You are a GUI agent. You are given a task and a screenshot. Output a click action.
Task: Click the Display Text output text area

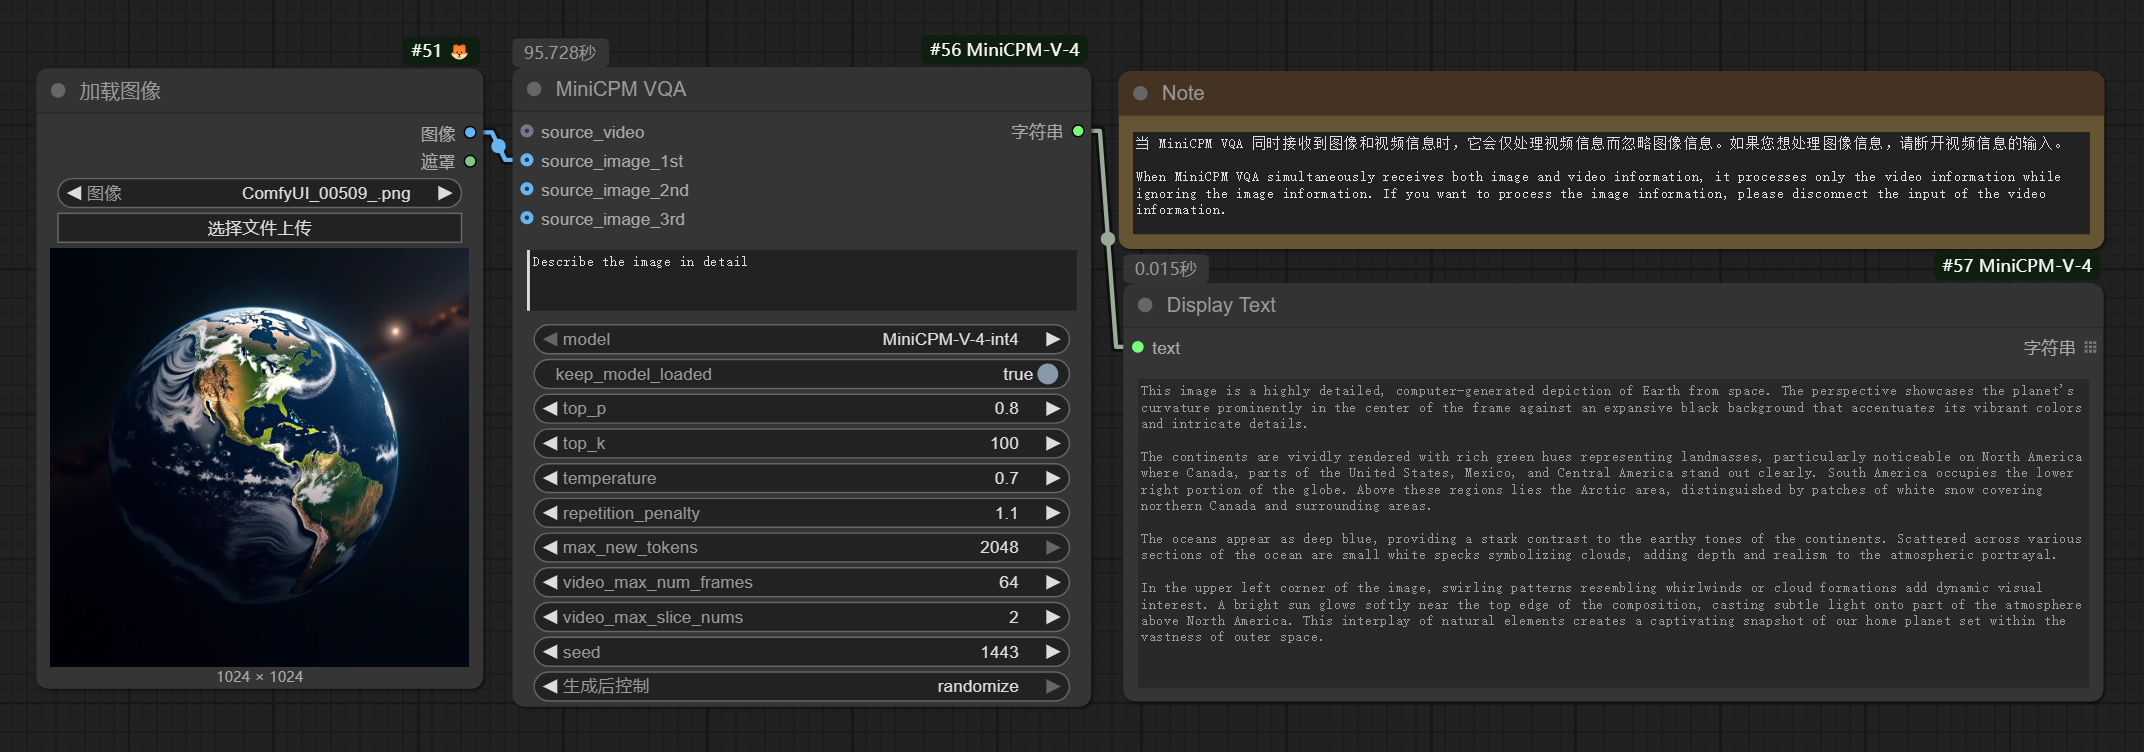1613,532
